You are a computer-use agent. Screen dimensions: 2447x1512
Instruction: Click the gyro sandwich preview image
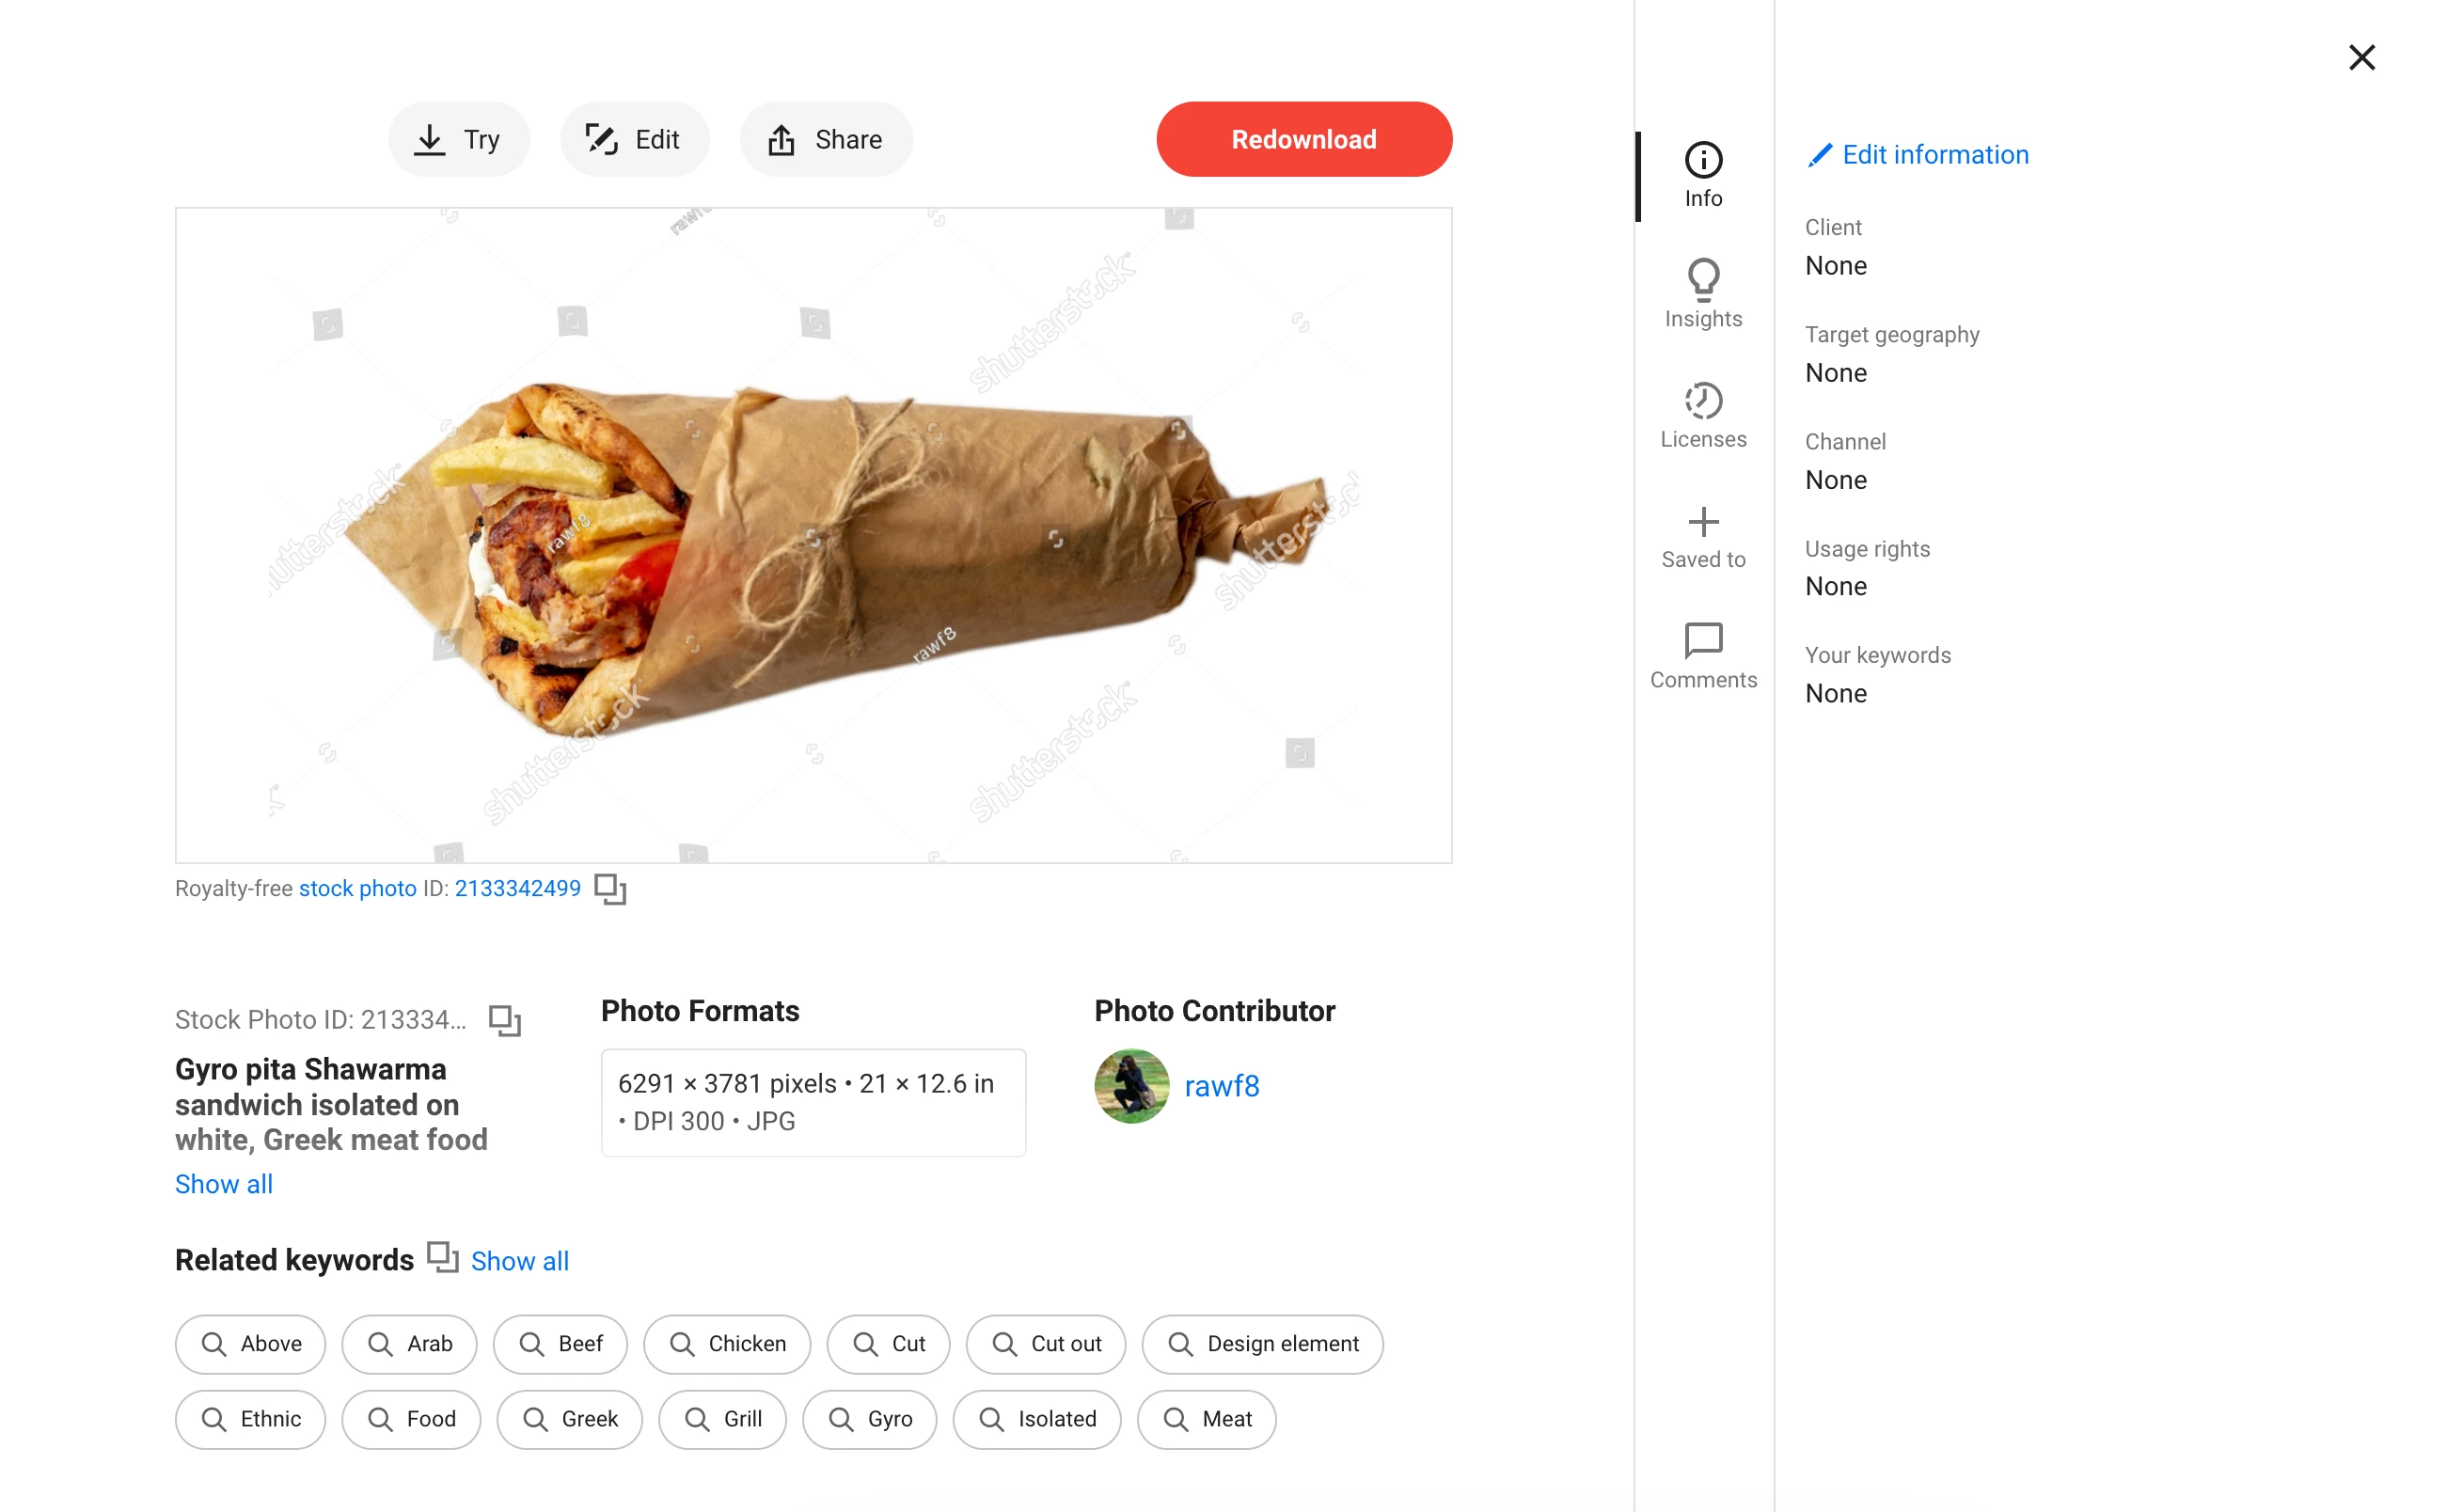coord(814,536)
